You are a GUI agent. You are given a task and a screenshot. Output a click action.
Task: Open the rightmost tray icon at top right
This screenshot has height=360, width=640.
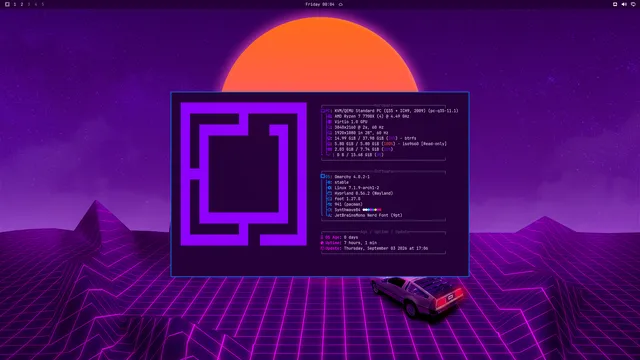[x=633, y=4]
